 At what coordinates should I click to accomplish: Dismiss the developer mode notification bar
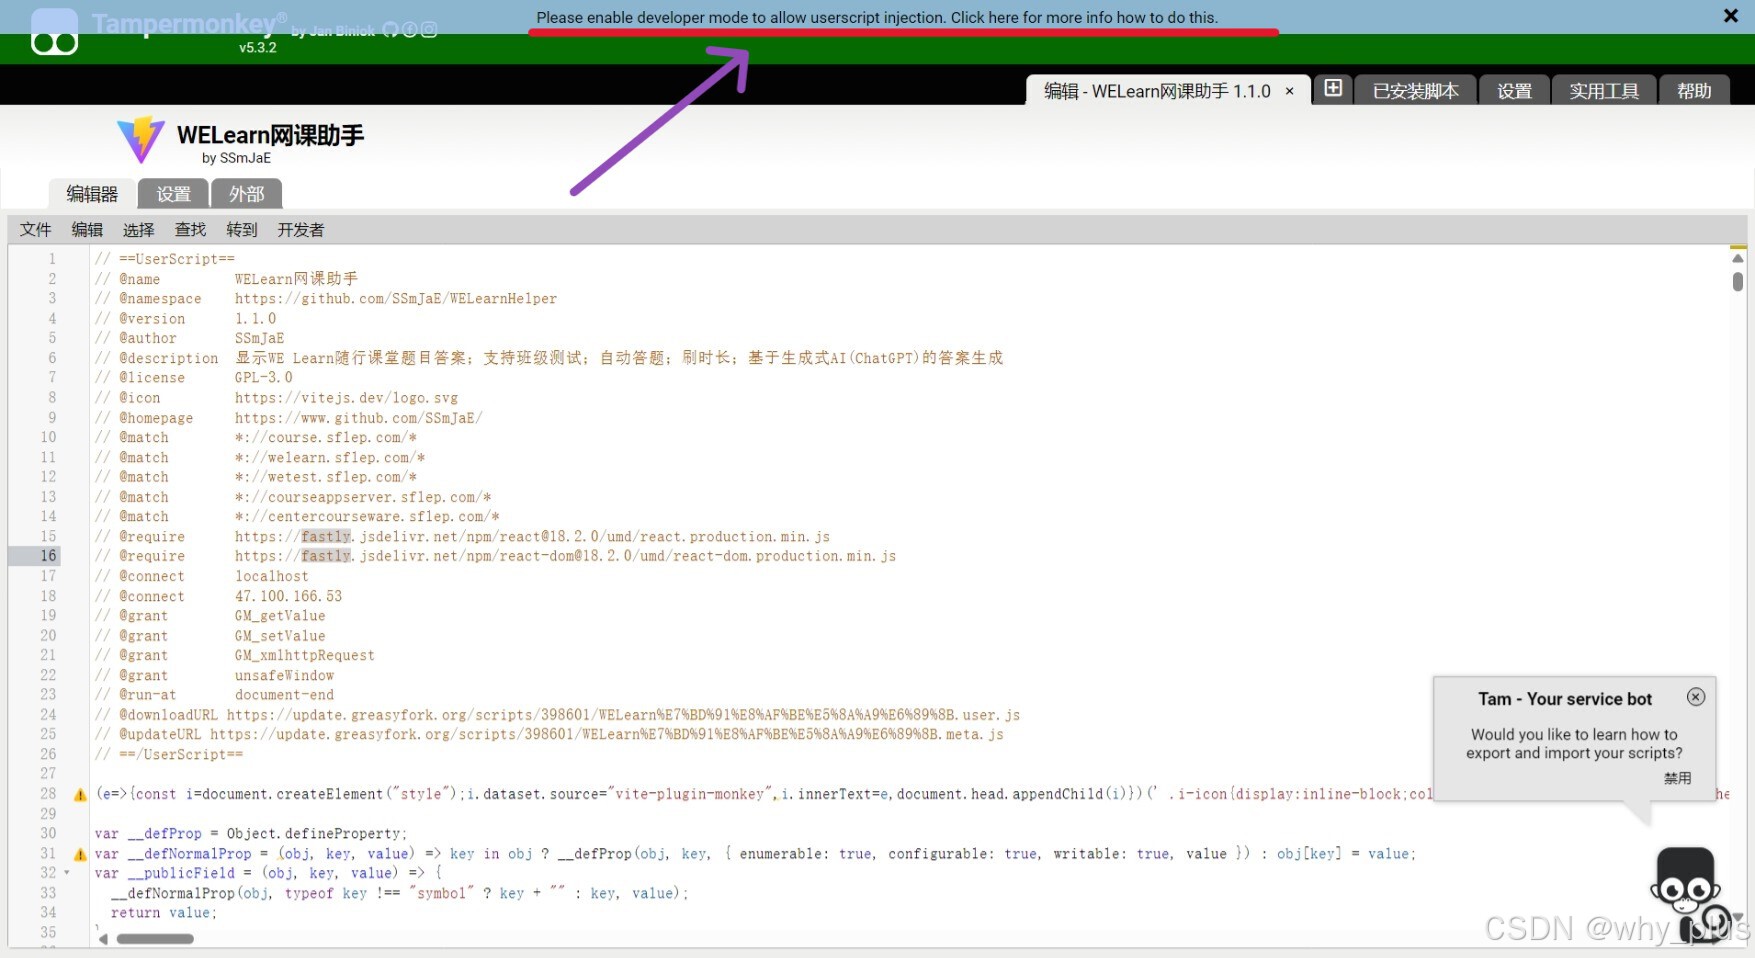[x=1731, y=15]
